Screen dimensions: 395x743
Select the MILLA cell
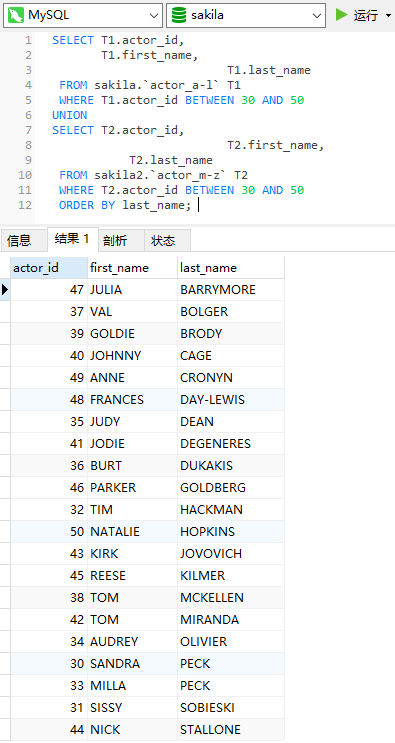(133, 685)
